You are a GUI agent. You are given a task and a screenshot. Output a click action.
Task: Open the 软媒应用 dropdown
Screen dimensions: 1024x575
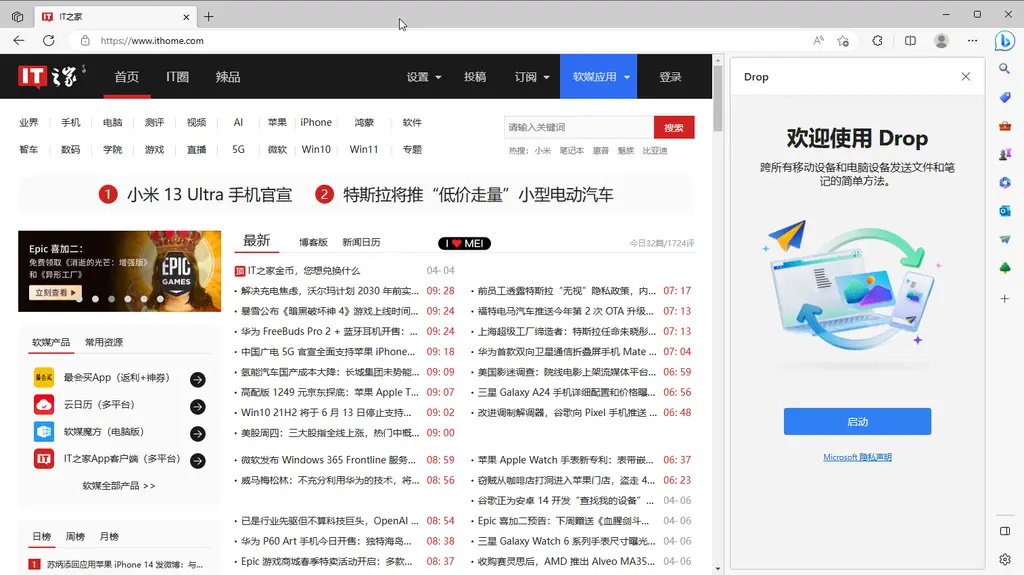601,77
